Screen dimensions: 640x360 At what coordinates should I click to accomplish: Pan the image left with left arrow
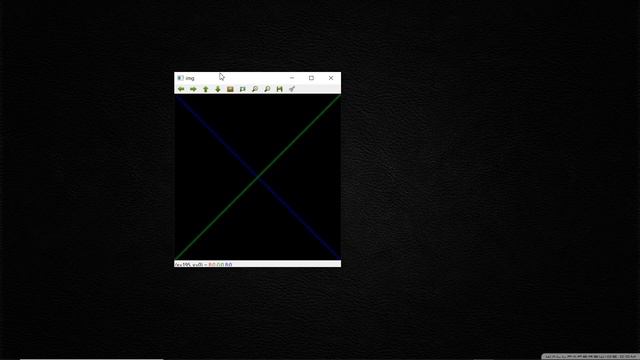tap(181, 89)
